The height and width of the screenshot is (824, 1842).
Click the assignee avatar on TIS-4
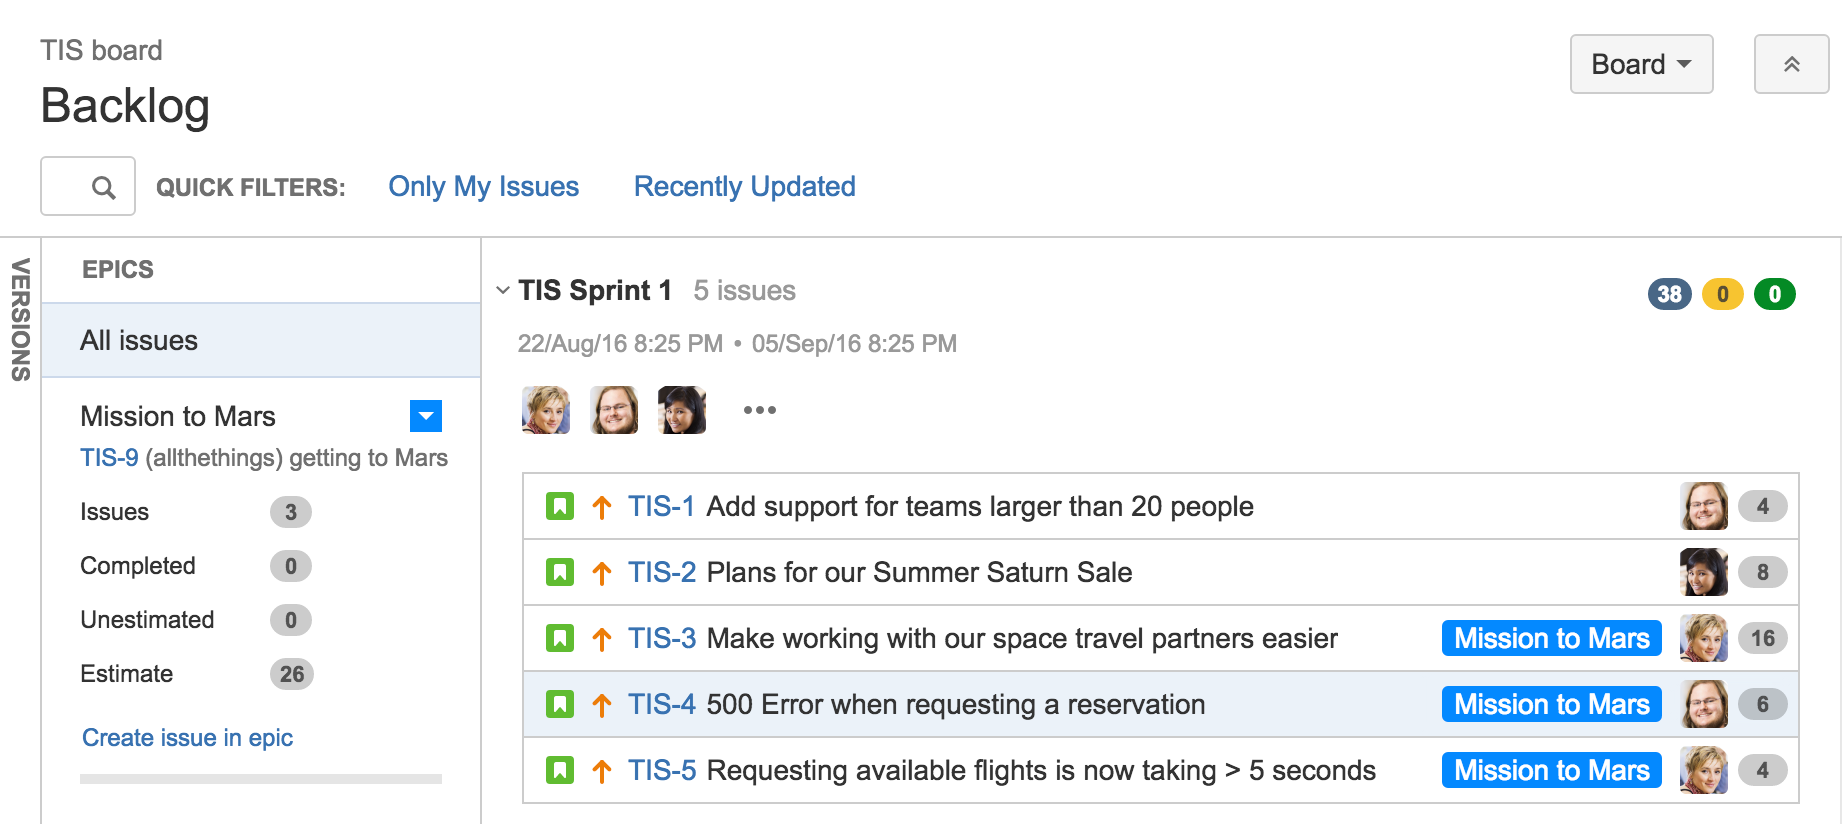(1705, 703)
